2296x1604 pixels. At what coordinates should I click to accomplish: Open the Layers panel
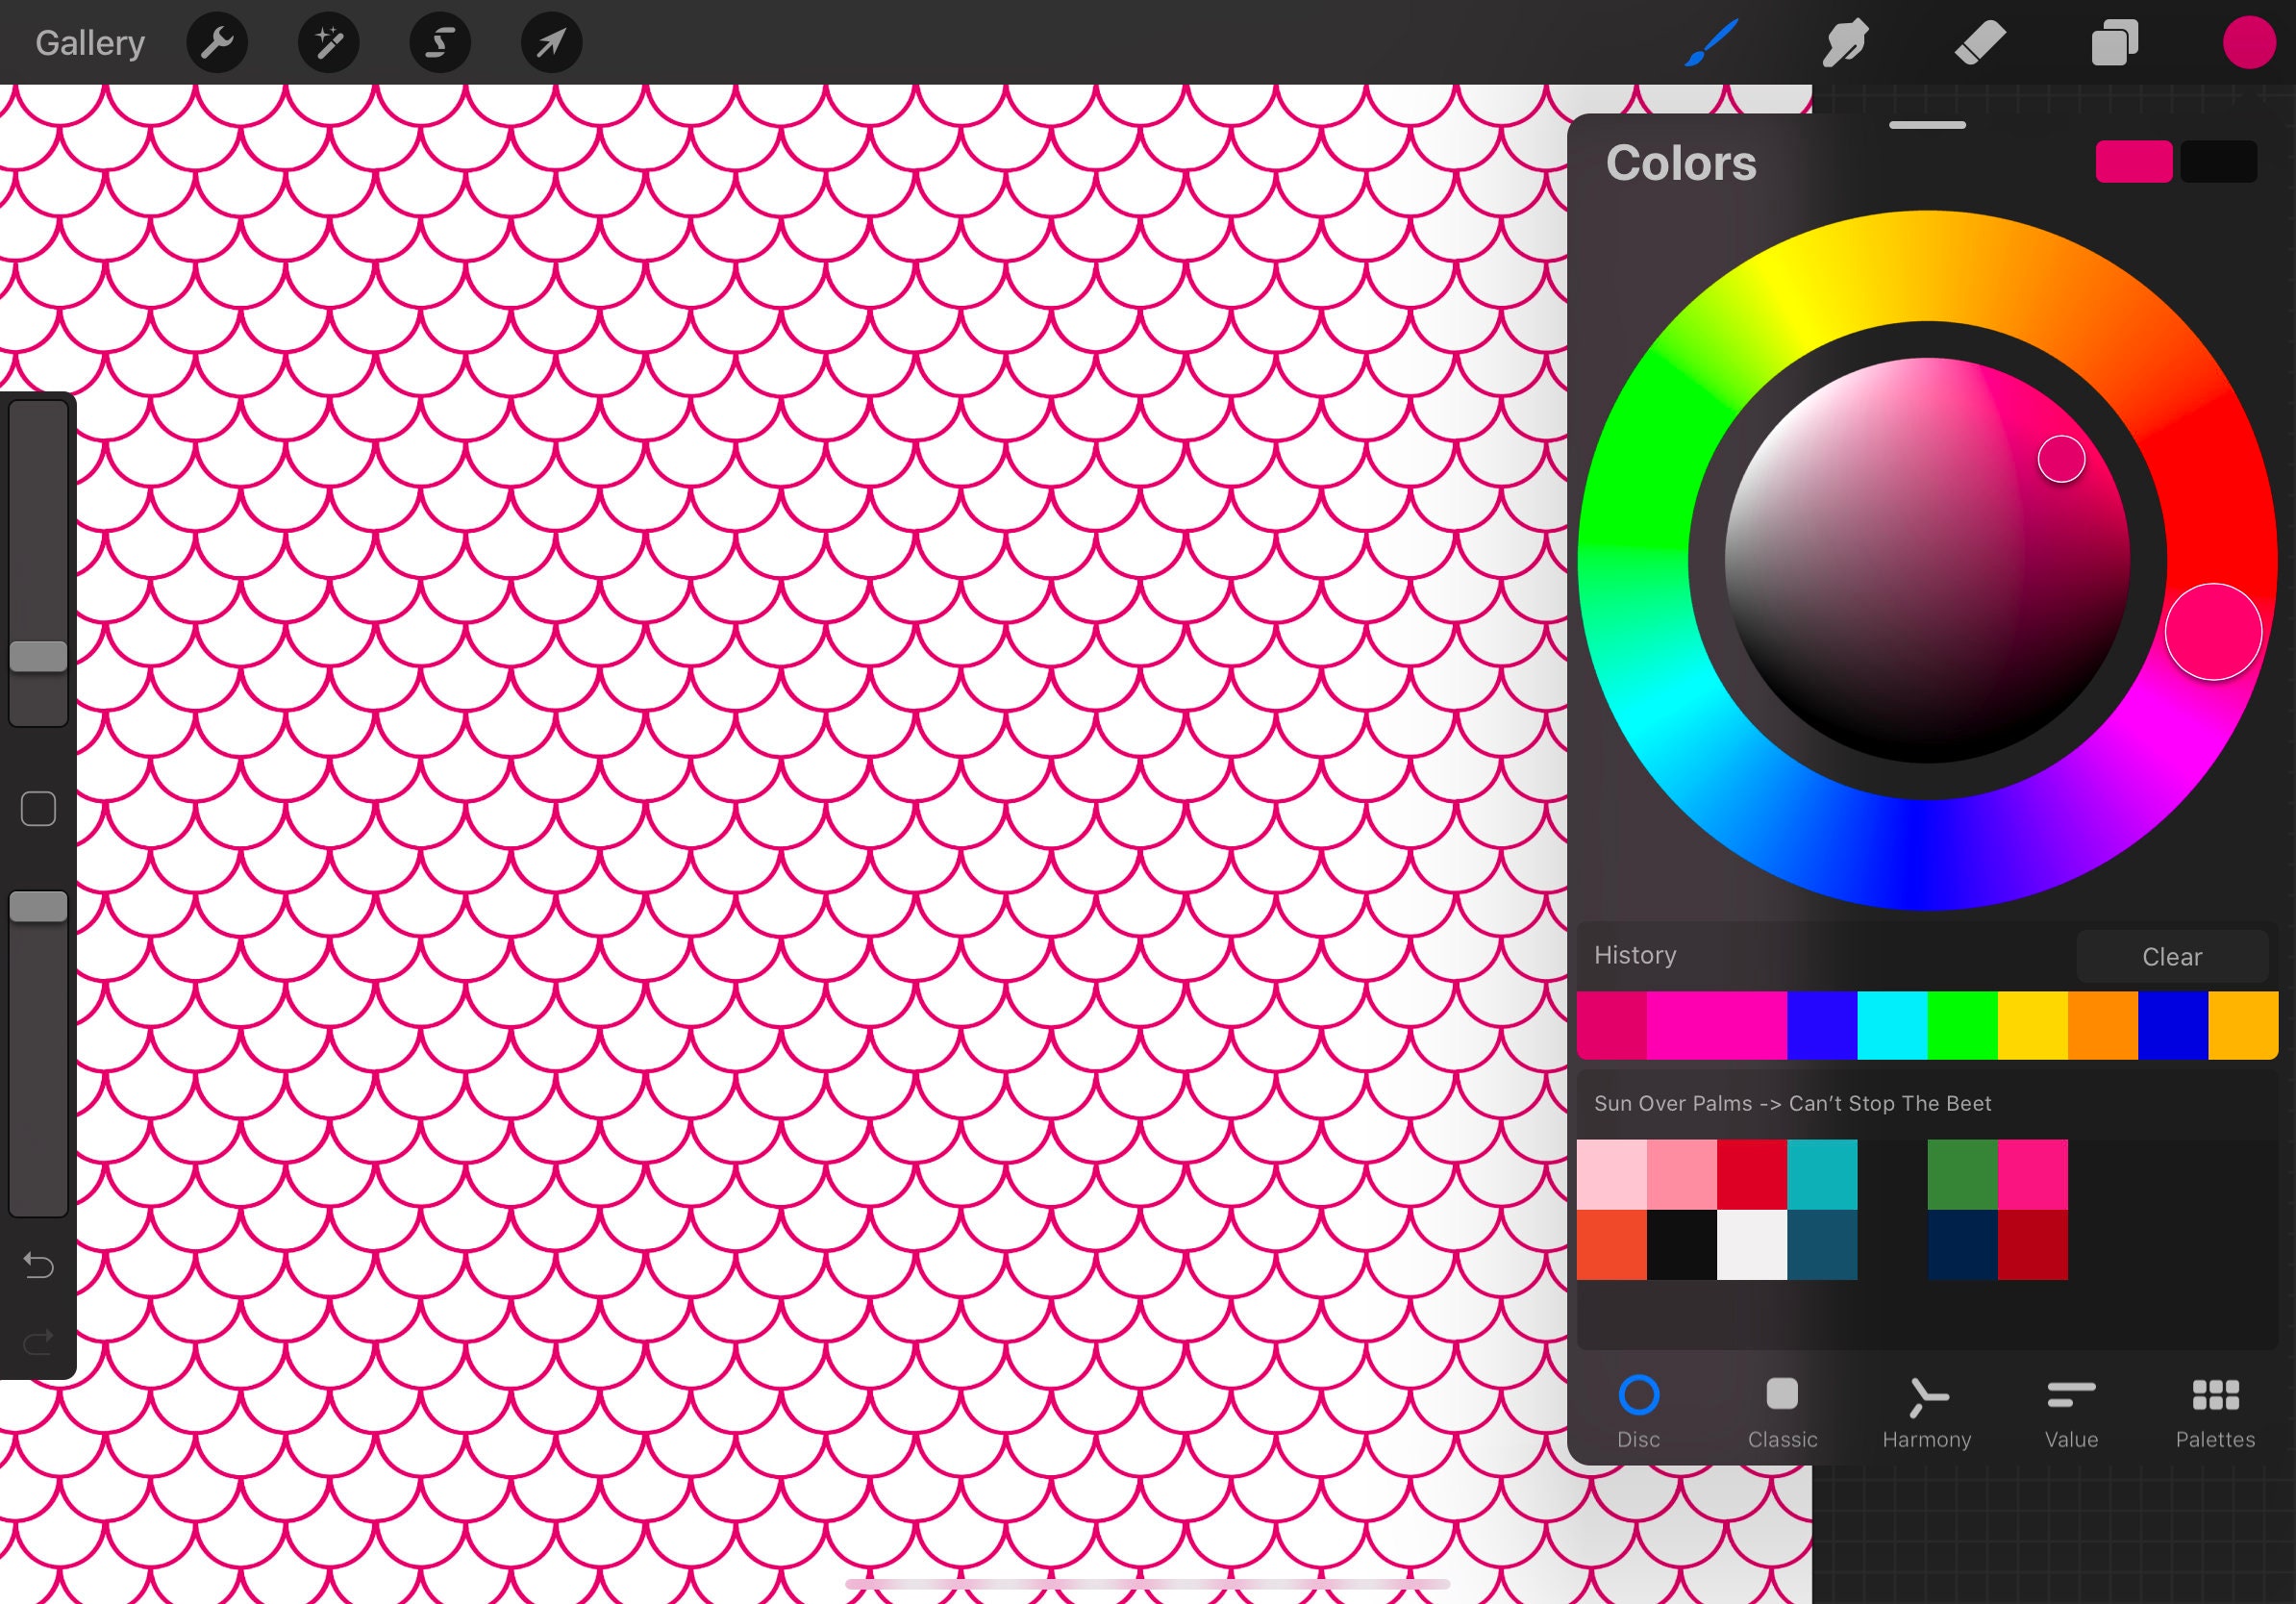2114,42
